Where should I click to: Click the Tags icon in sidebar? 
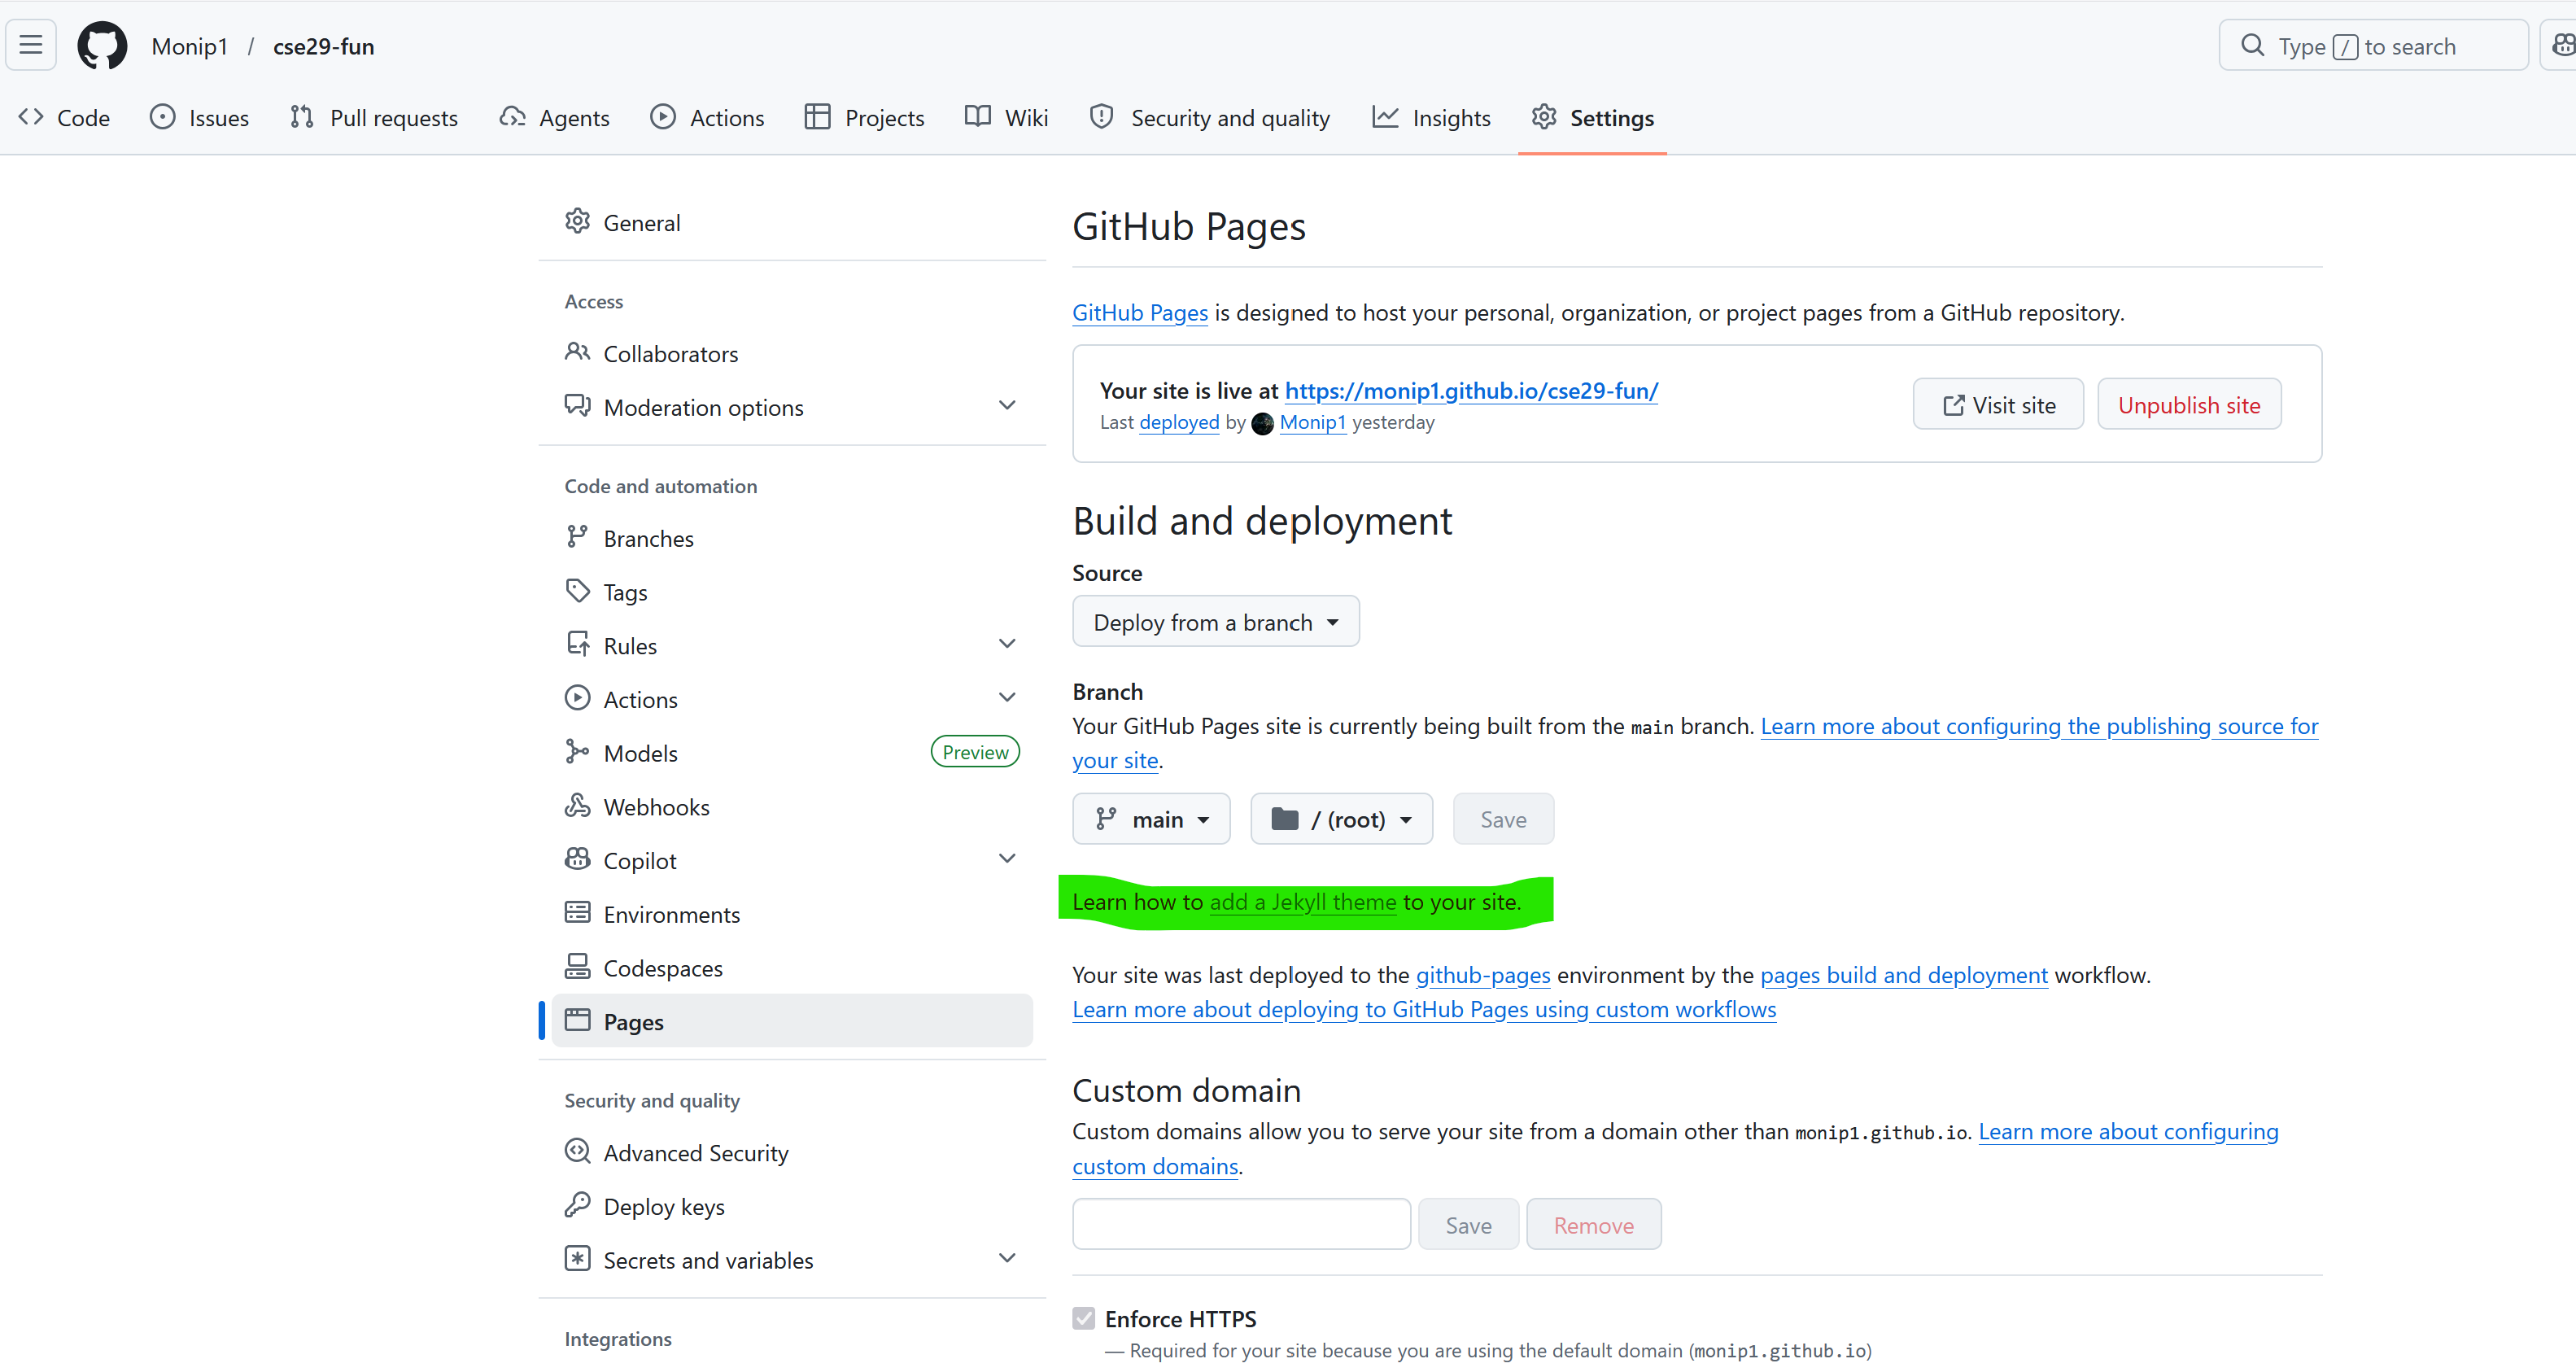(x=577, y=591)
